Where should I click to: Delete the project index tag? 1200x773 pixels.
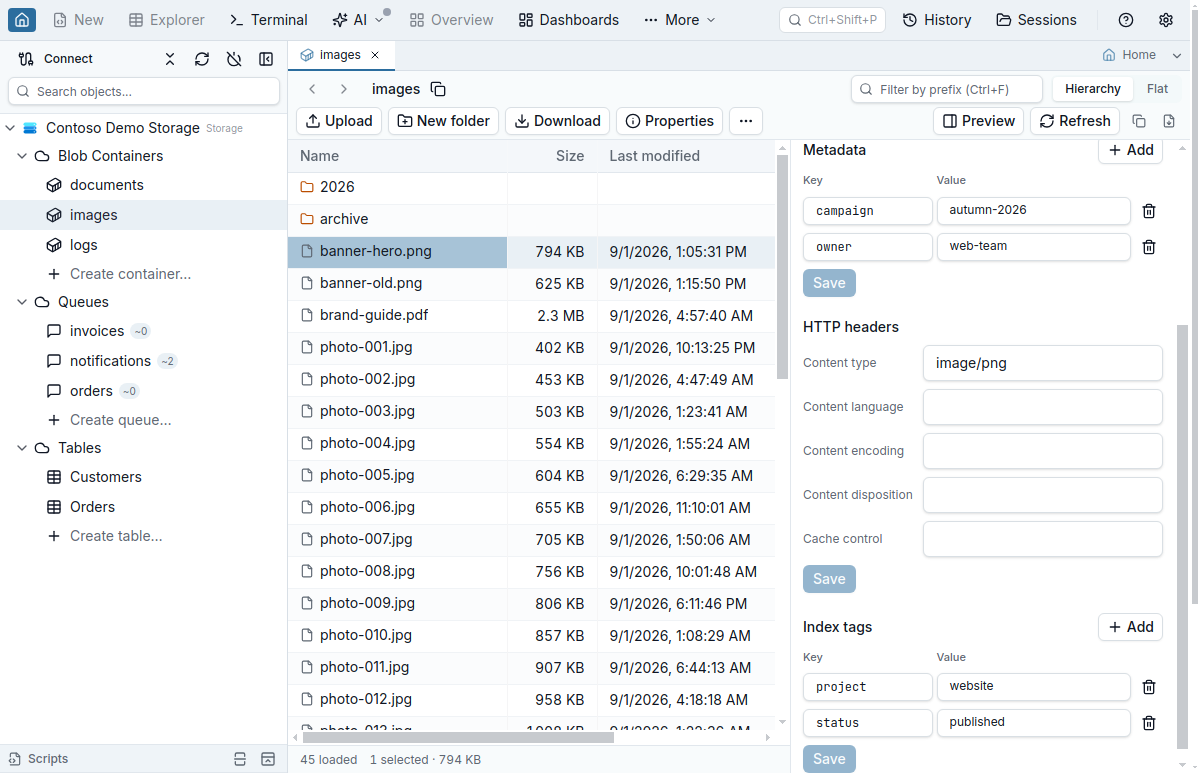(1149, 687)
